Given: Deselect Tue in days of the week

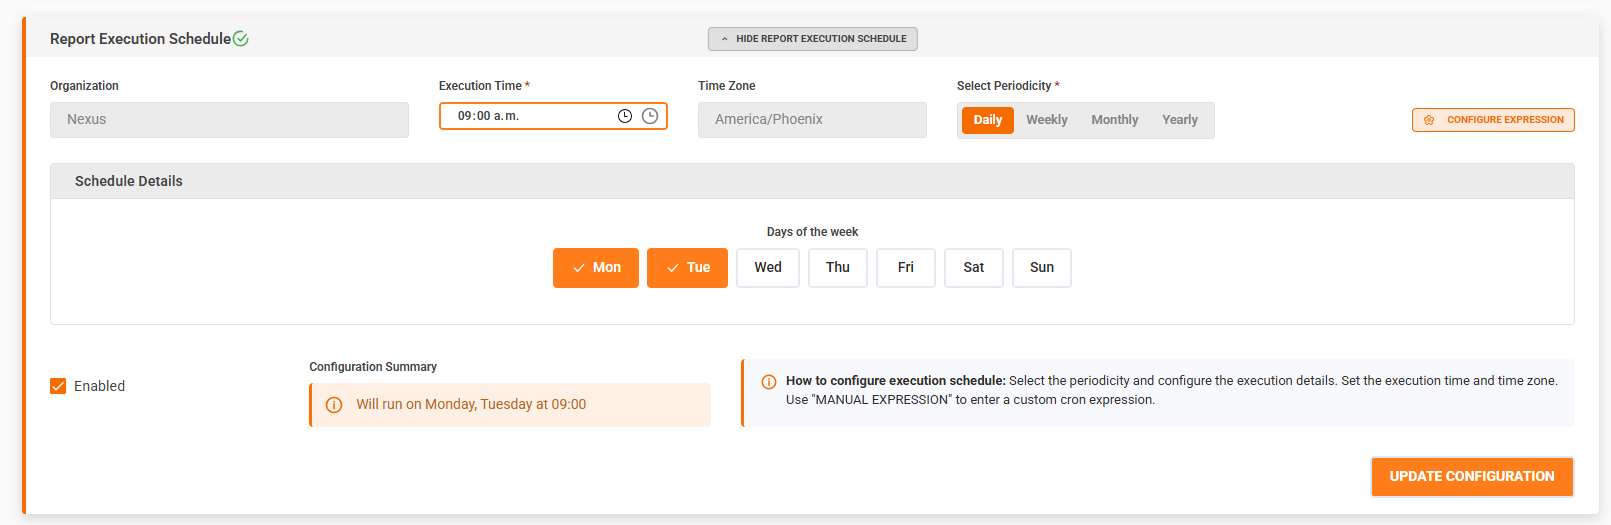Looking at the screenshot, I should click(x=687, y=268).
